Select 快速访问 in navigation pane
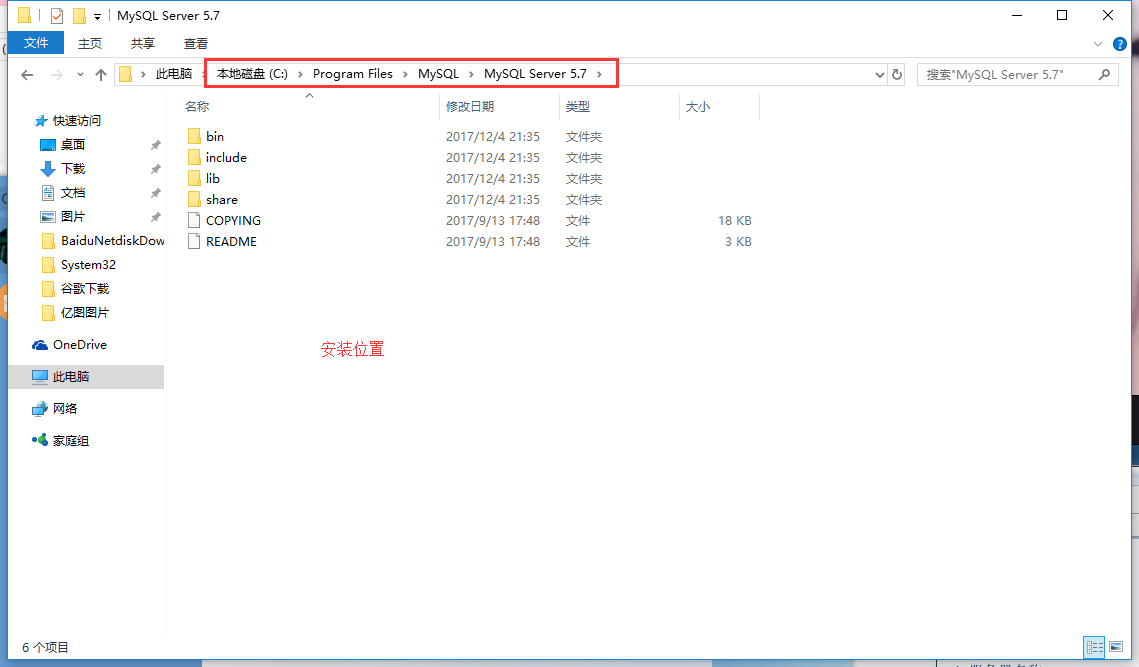The image size is (1139, 667). click(x=76, y=121)
